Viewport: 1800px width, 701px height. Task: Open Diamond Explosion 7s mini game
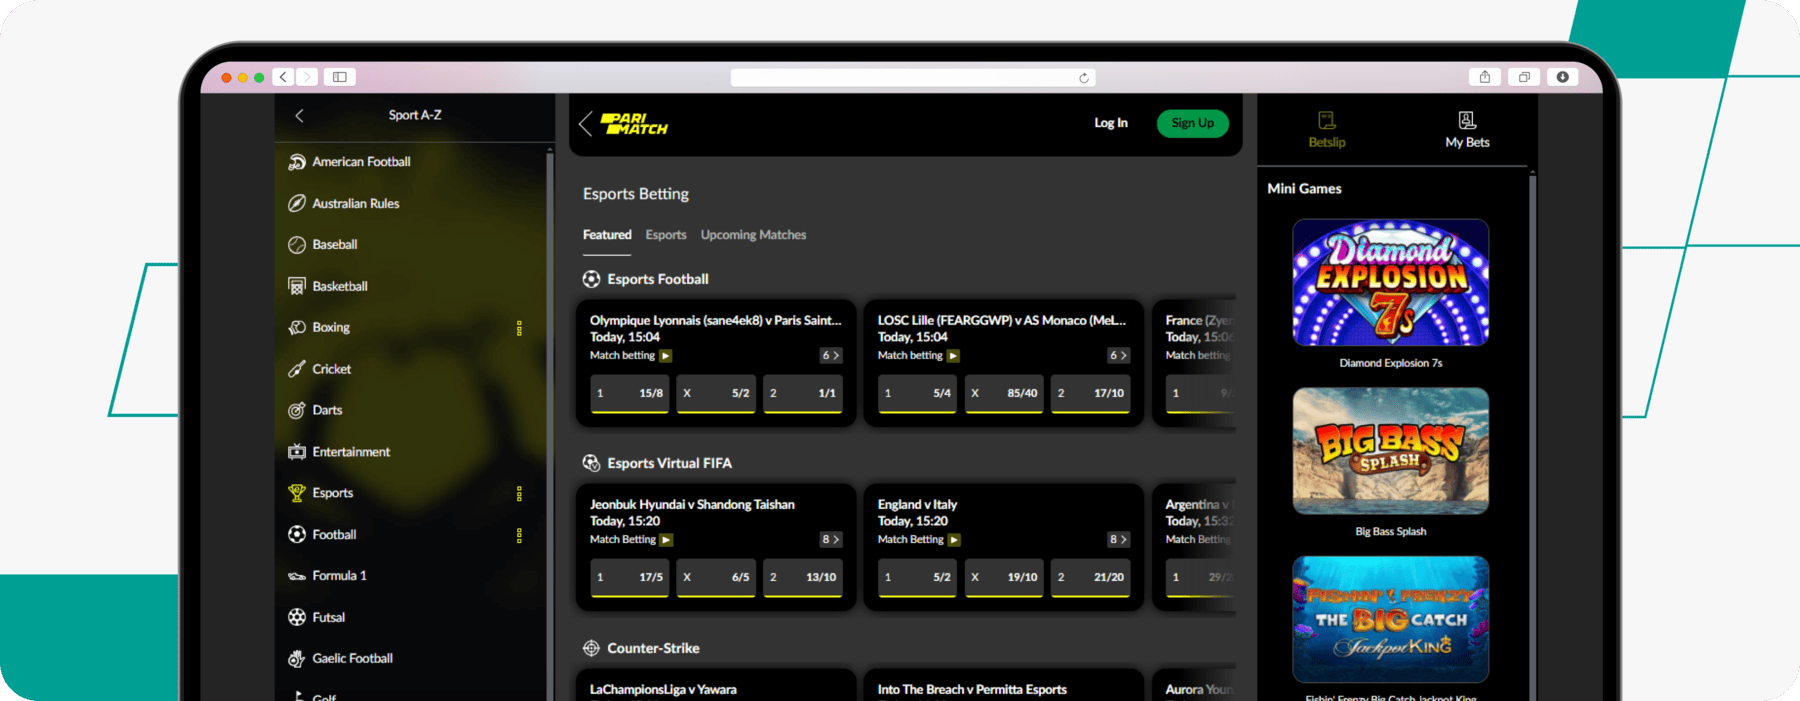click(x=1391, y=283)
